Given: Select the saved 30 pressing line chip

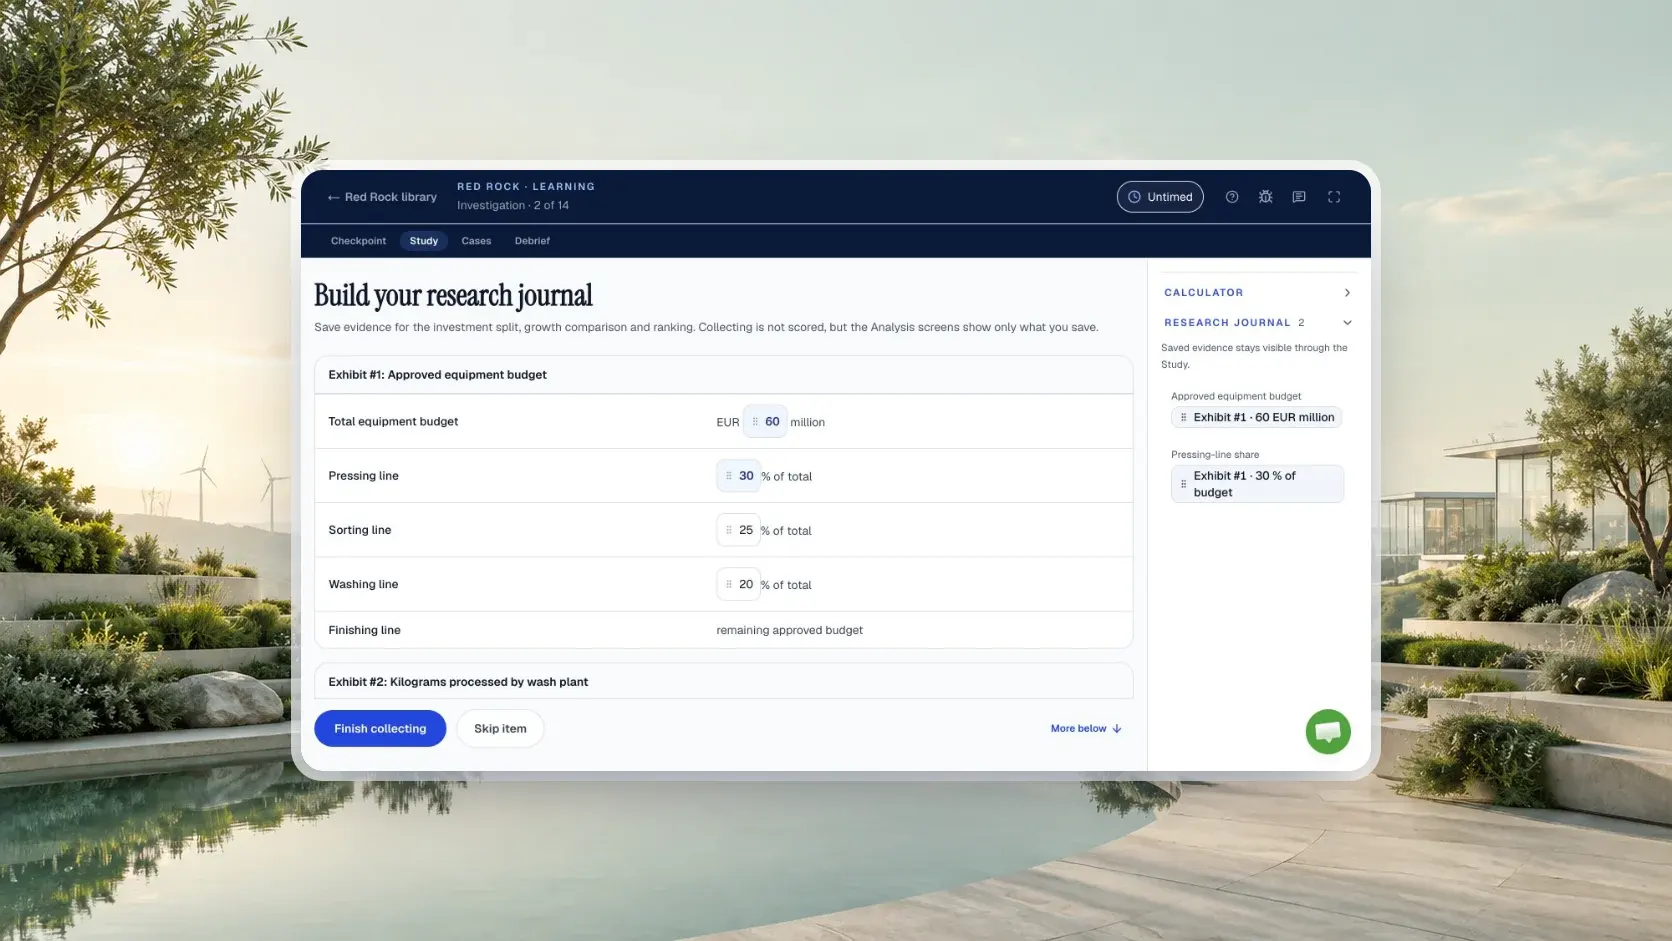Looking at the screenshot, I should click(738, 476).
